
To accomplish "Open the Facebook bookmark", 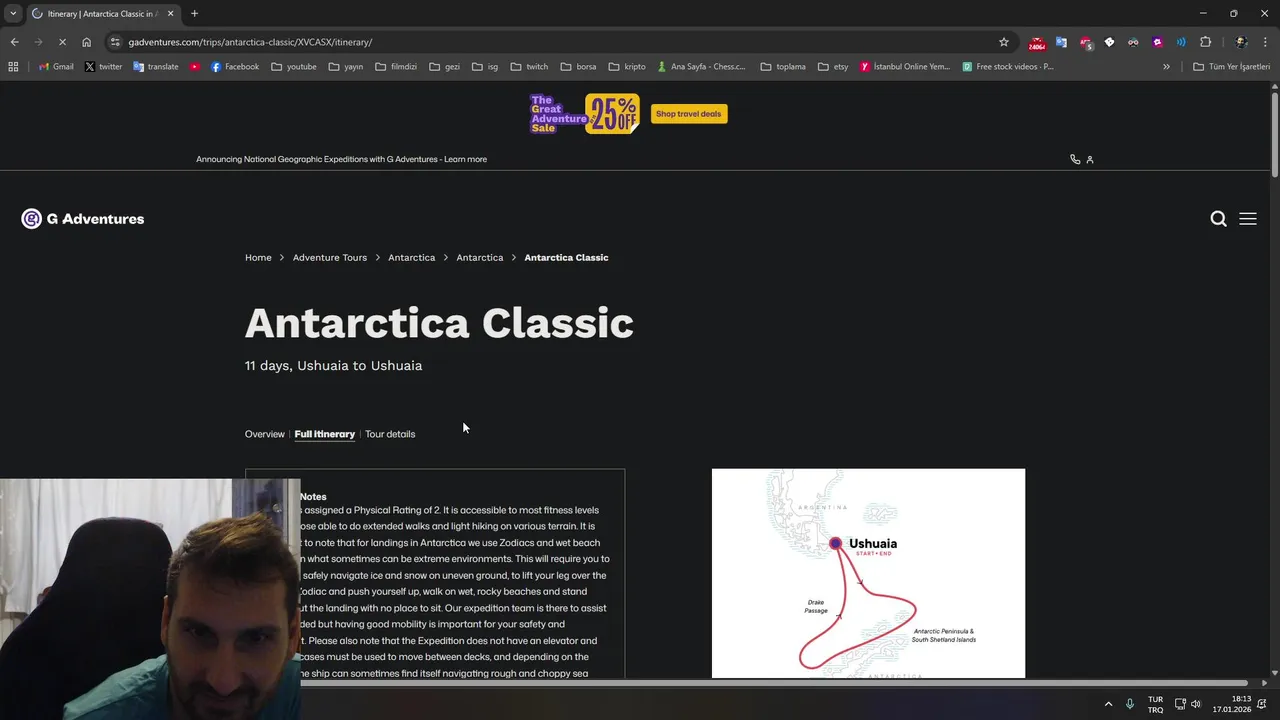I will 235,67.
